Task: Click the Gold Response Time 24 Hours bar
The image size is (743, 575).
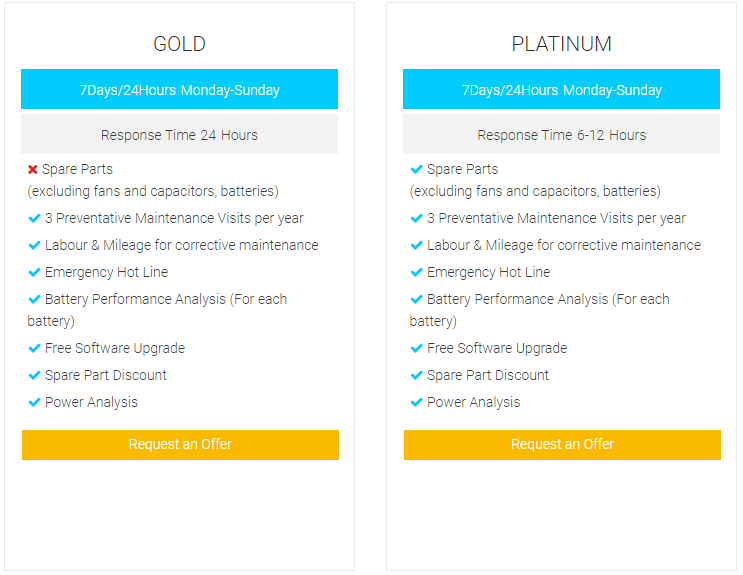Action: coord(179,135)
